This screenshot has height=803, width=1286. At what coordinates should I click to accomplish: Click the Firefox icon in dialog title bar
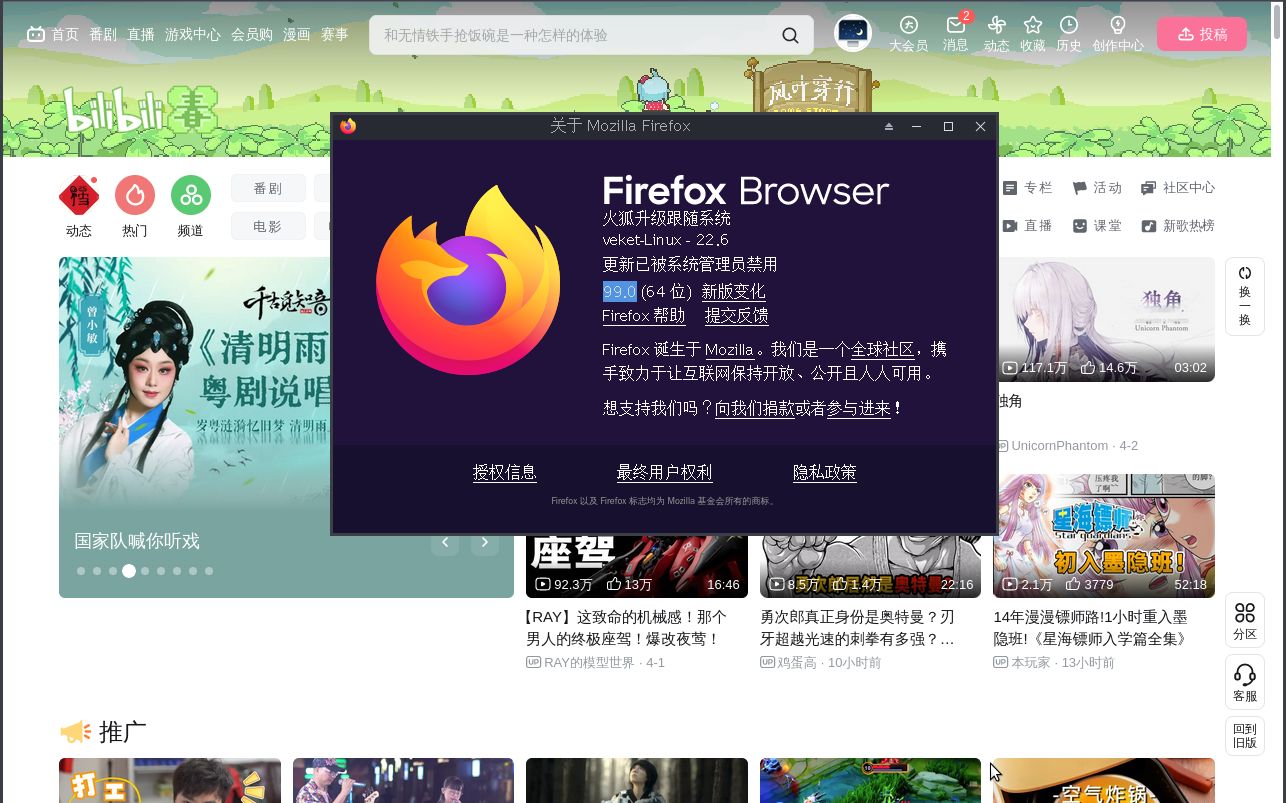(x=348, y=126)
